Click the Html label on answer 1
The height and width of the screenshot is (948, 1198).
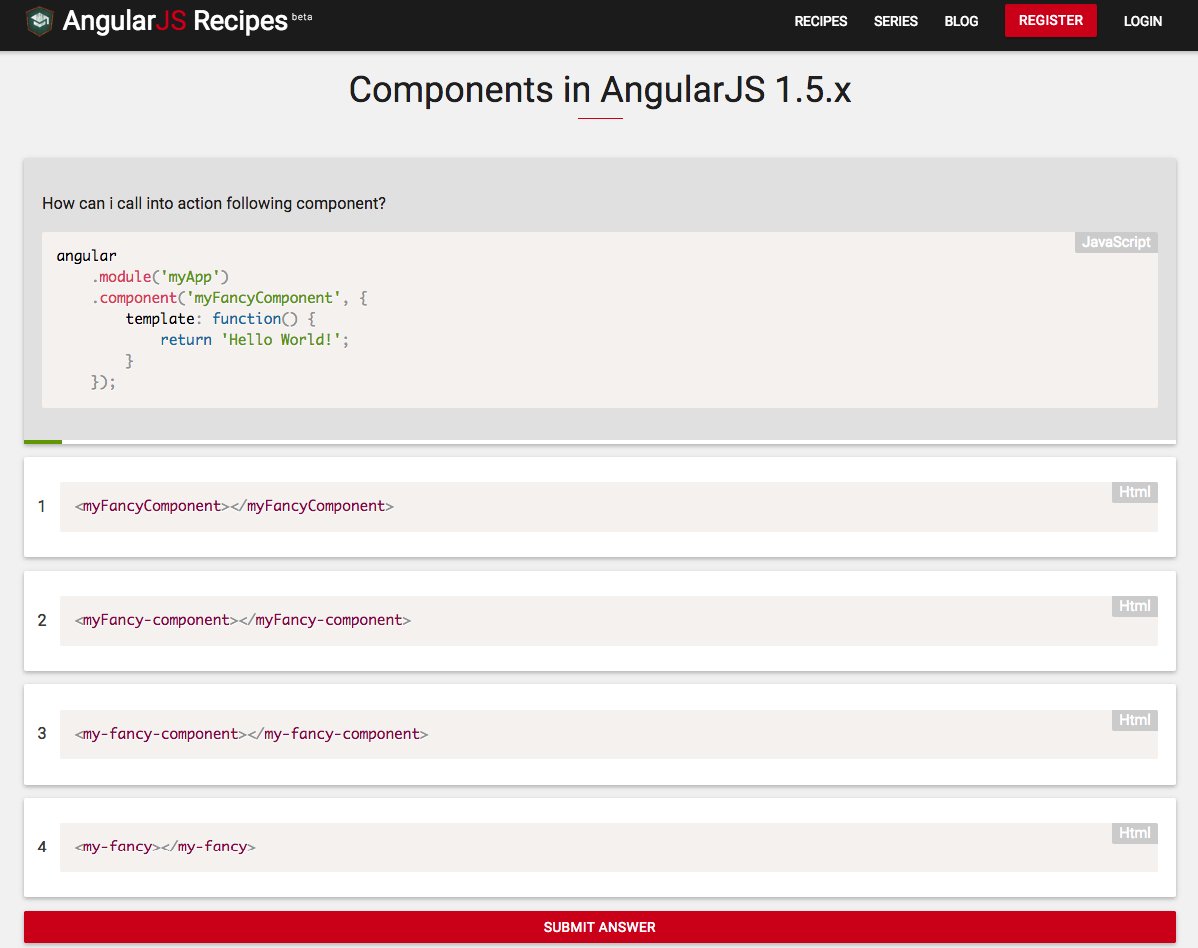[1135, 492]
